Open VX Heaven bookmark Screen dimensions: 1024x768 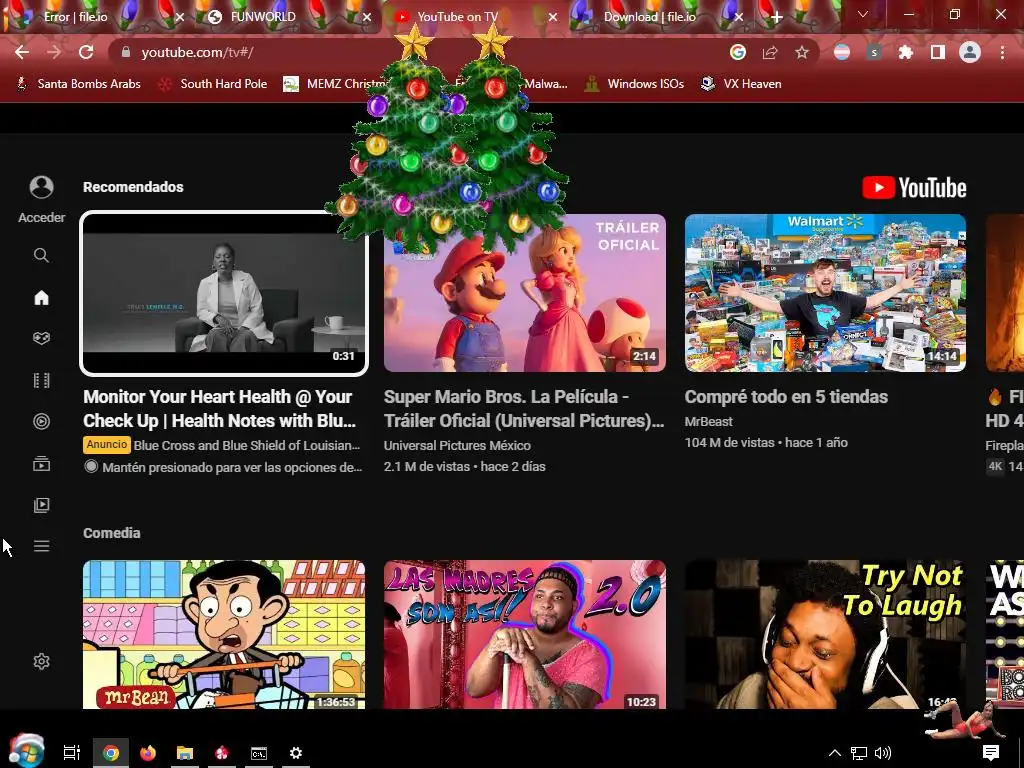(x=741, y=84)
